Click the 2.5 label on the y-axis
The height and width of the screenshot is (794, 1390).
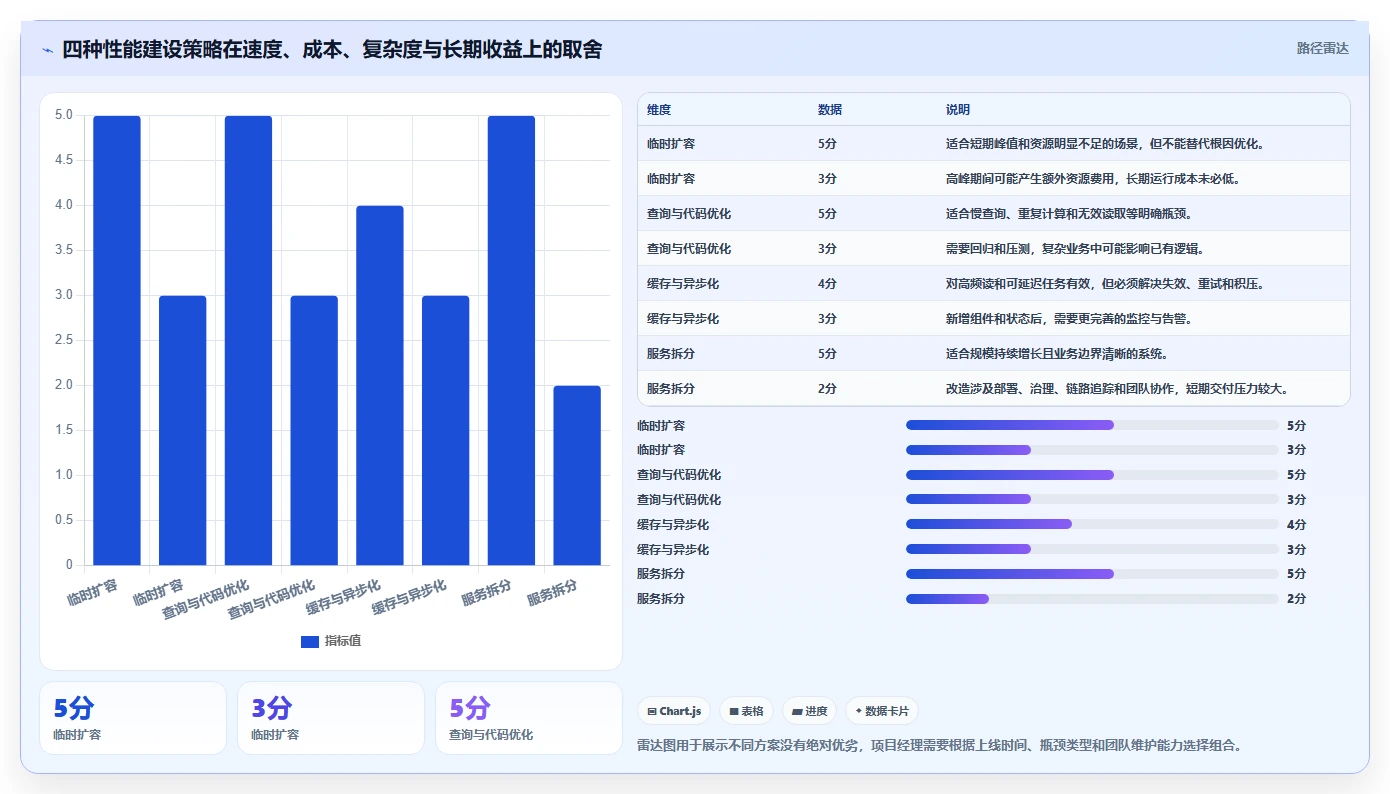[x=64, y=340]
